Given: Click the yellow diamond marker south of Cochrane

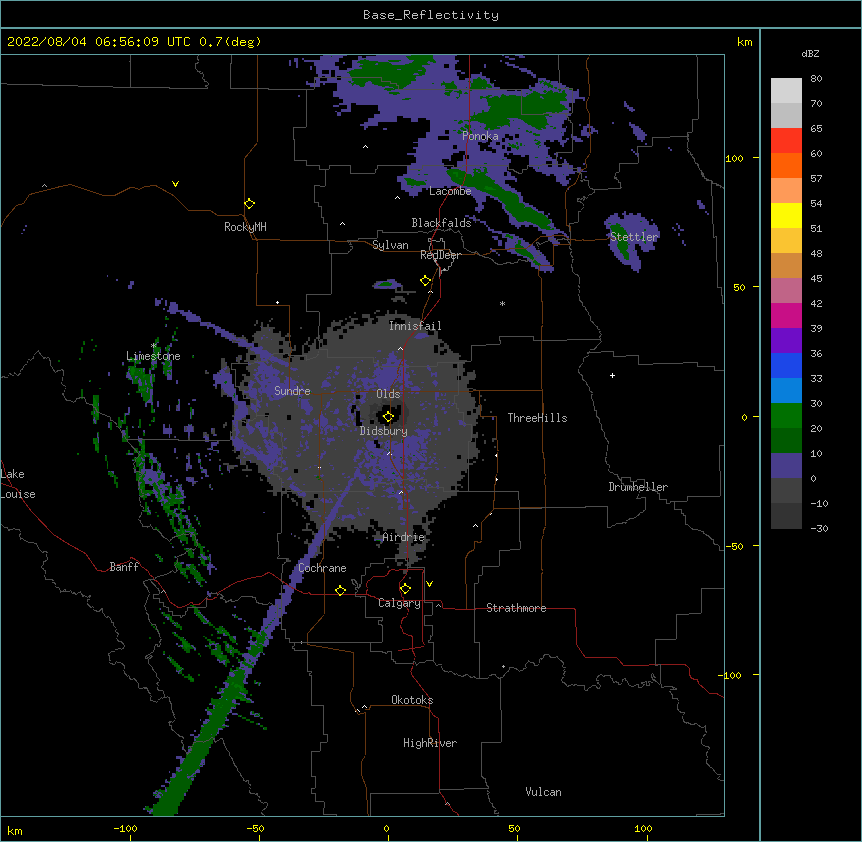Looking at the screenshot, I should pyautogui.click(x=340, y=590).
